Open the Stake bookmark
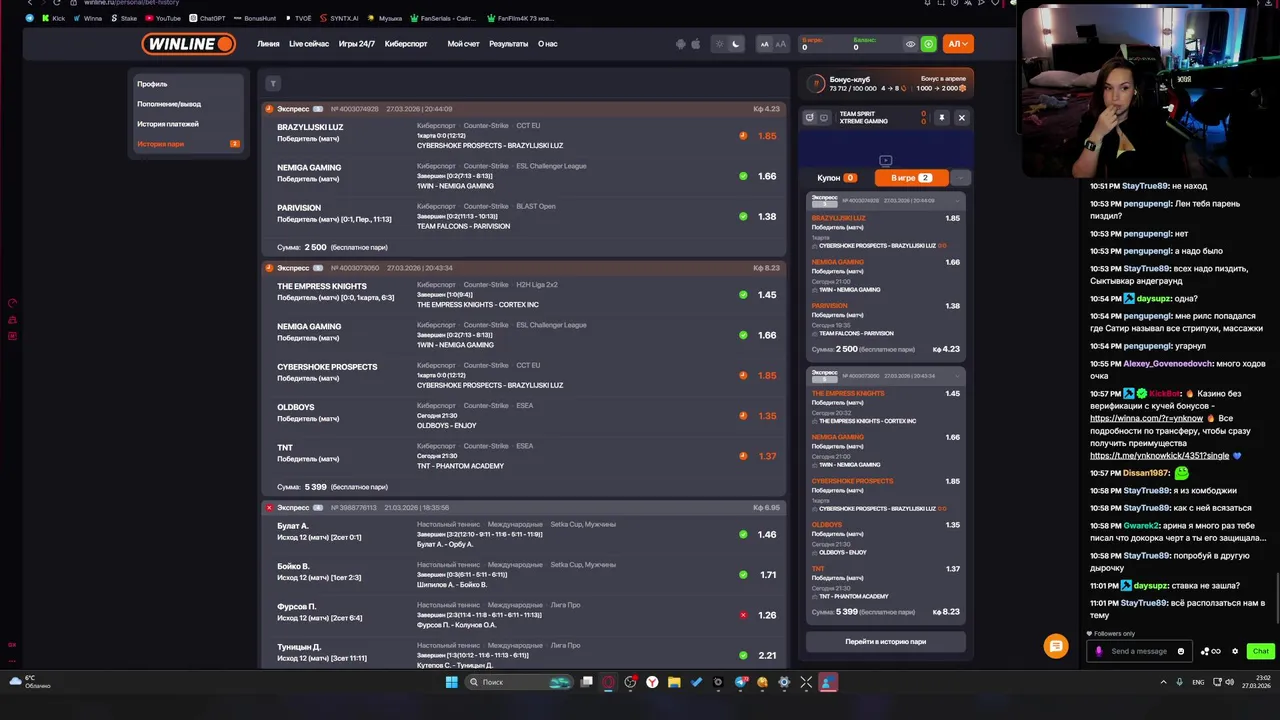 pyautogui.click(x=124, y=18)
